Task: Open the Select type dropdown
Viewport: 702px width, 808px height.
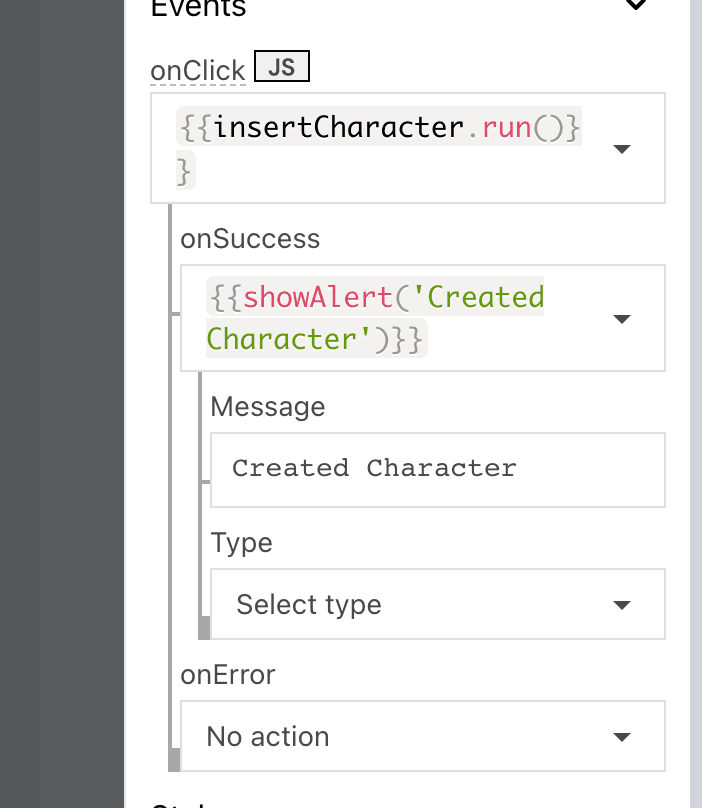Action: [420, 605]
